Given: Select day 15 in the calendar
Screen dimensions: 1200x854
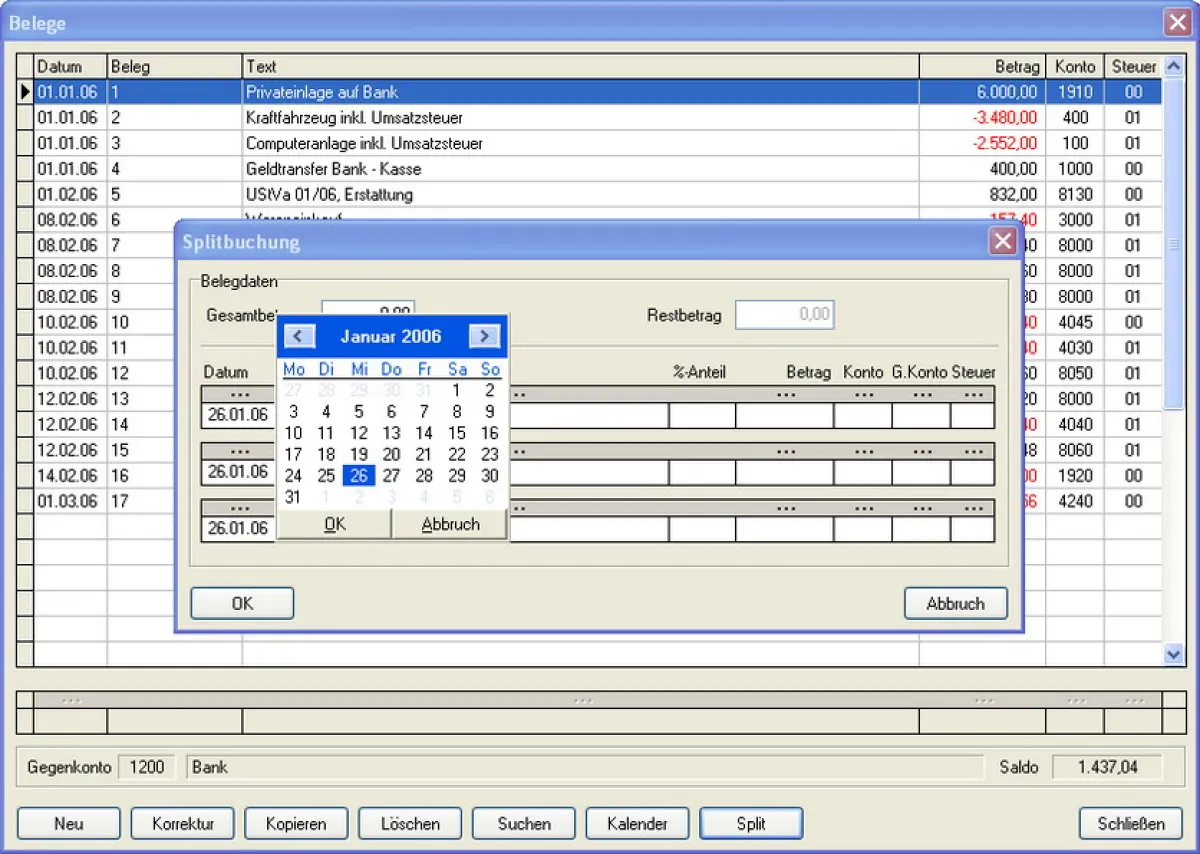Looking at the screenshot, I should [456, 433].
